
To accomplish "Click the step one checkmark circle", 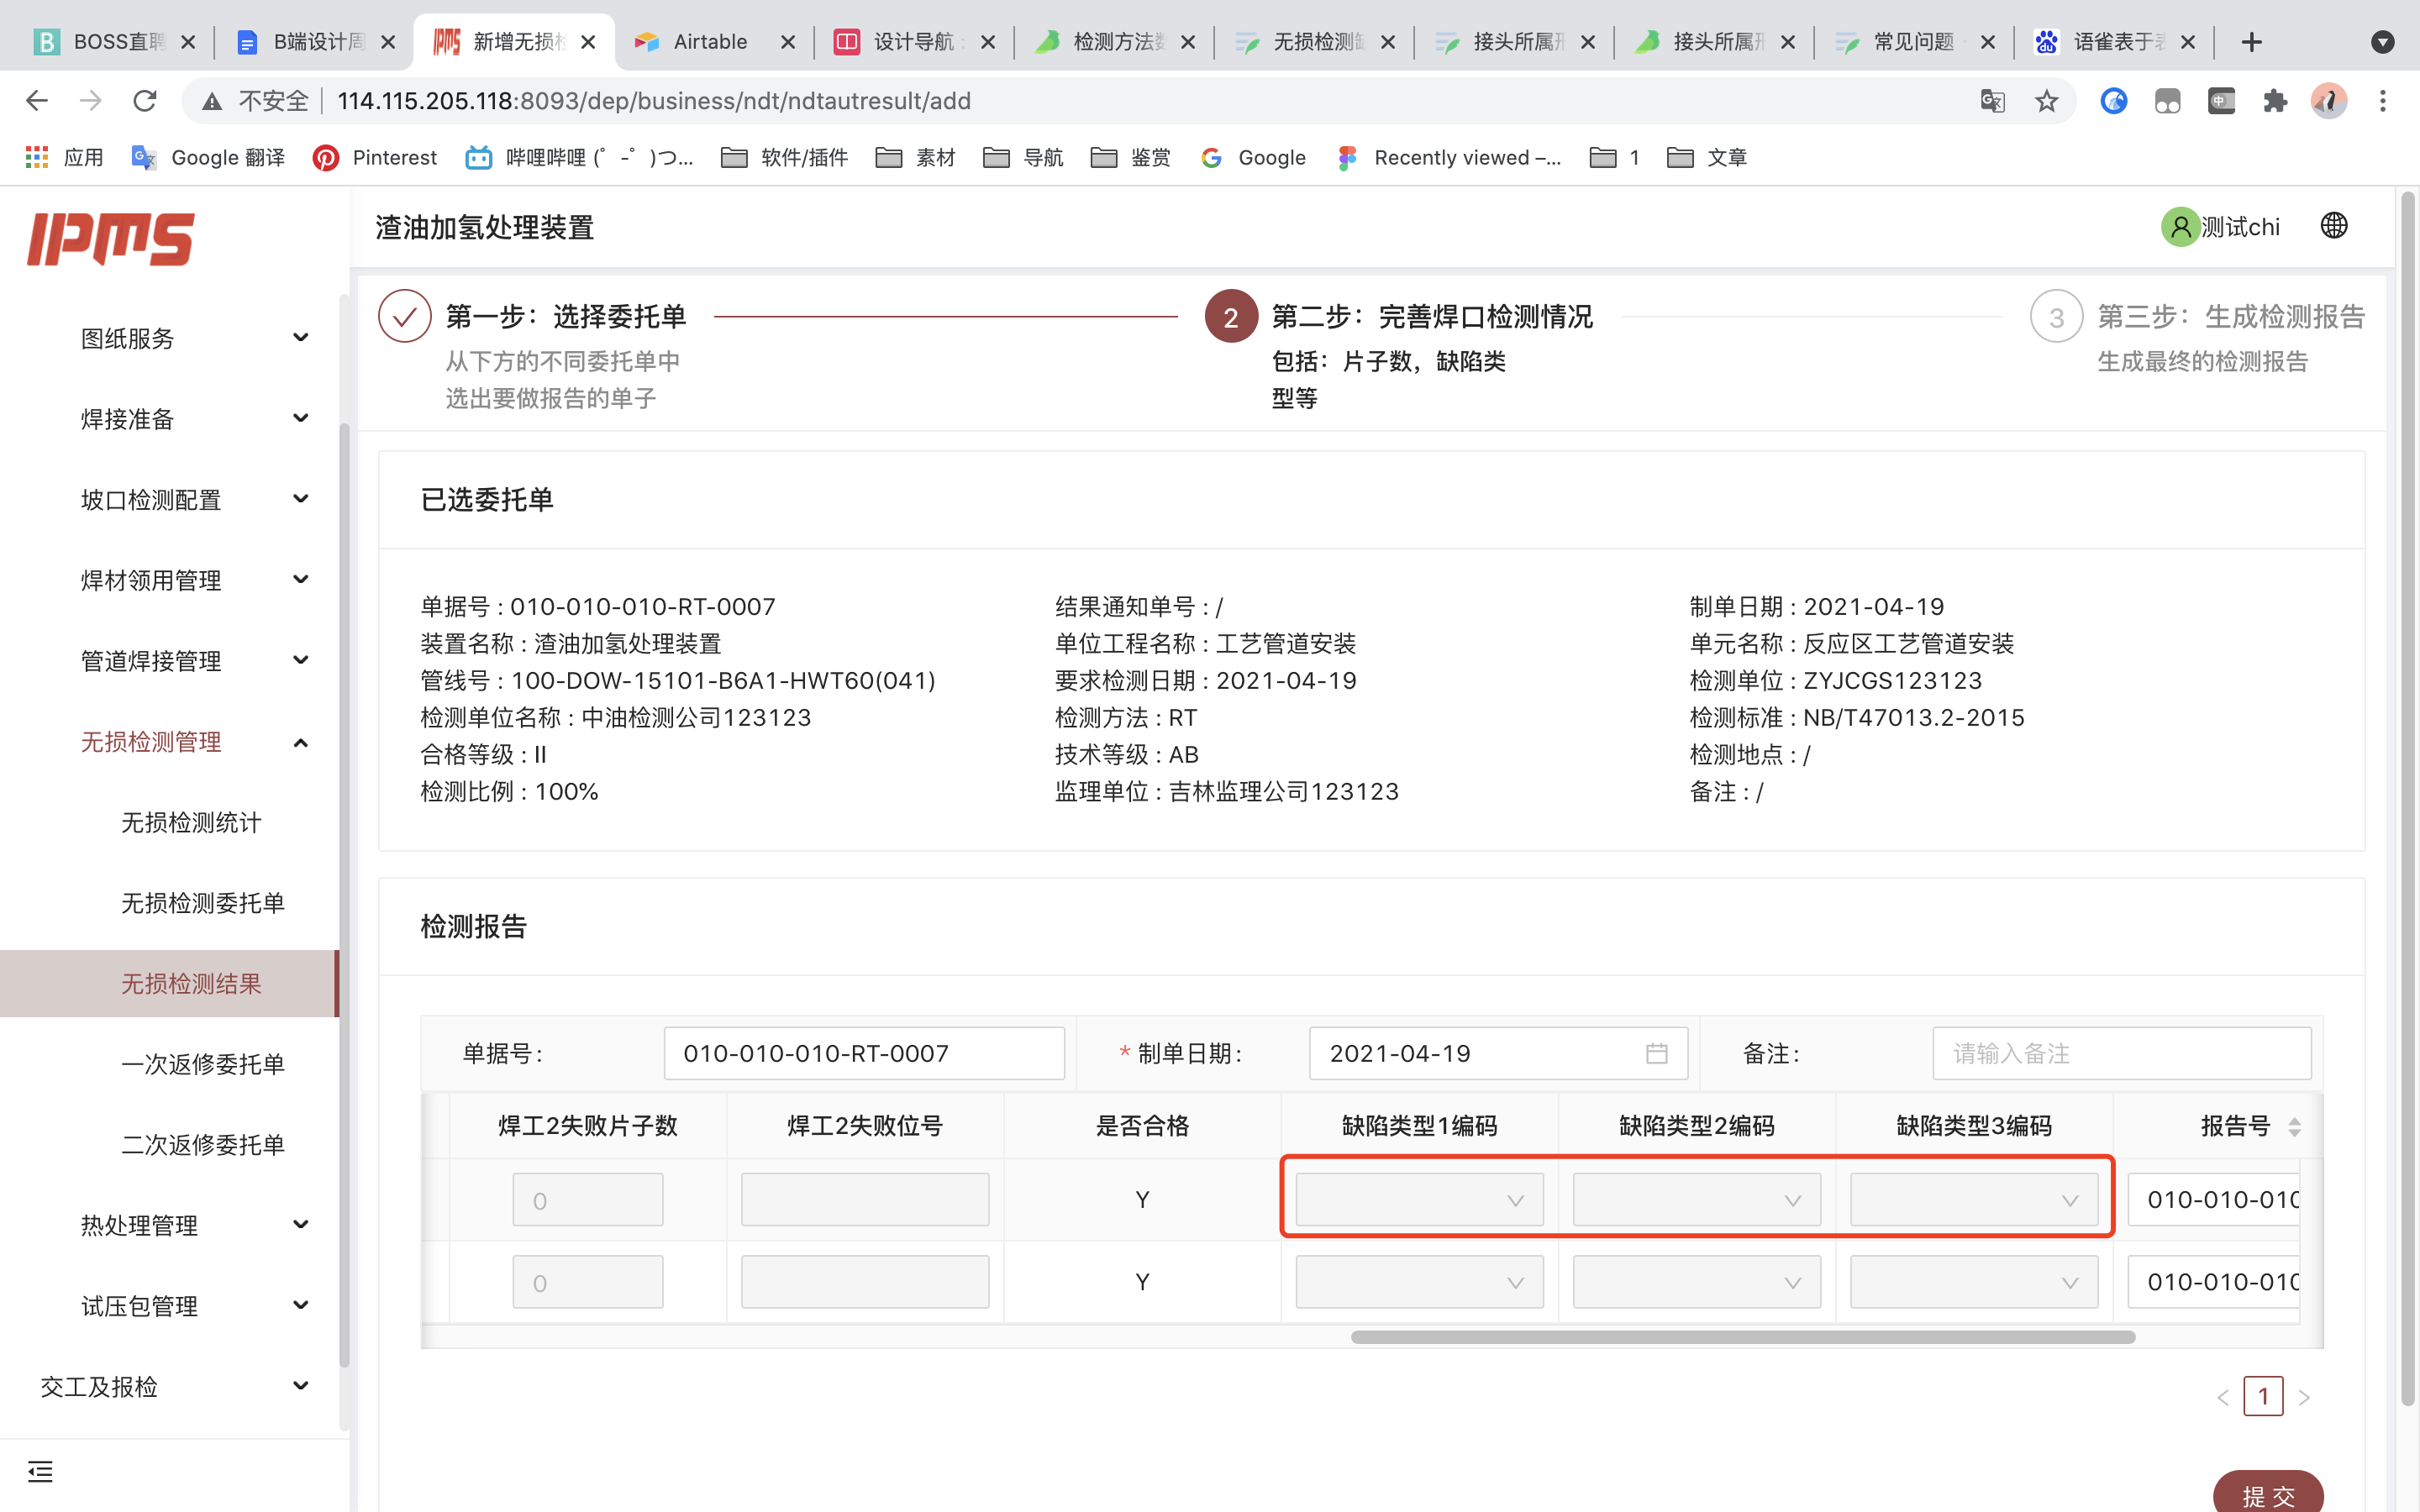I will (404, 316).
